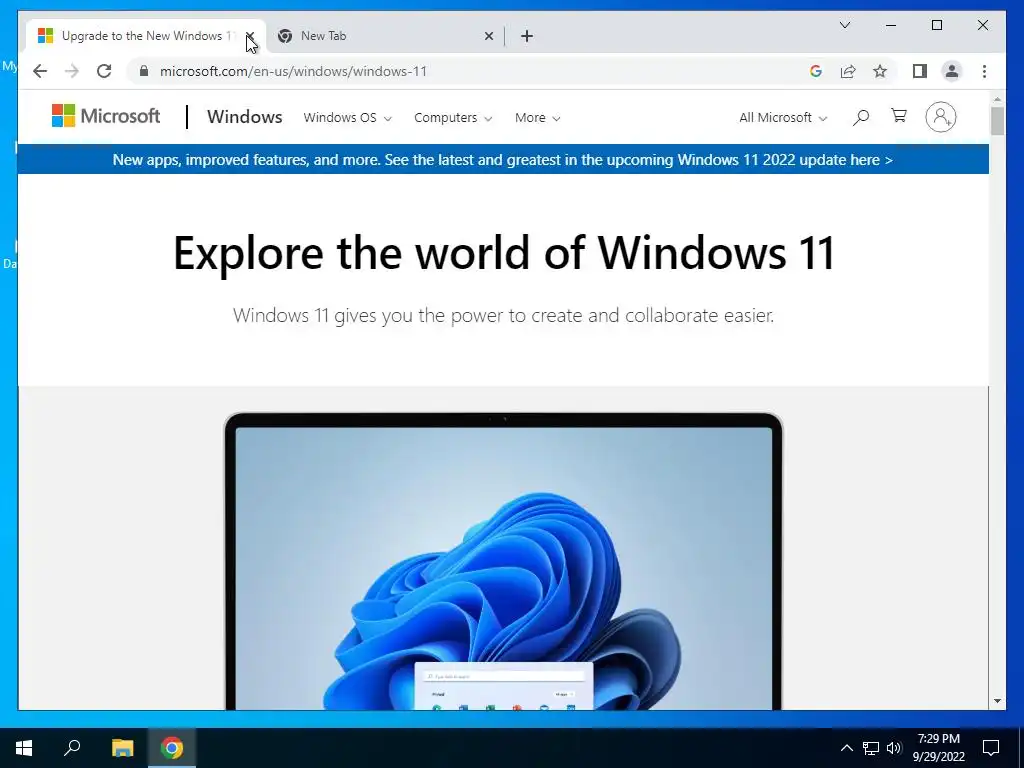Image resolution: width=1024 pixels, height=768 pixels.
Task: Open Chrome three-dot menu
Action: 984,71
